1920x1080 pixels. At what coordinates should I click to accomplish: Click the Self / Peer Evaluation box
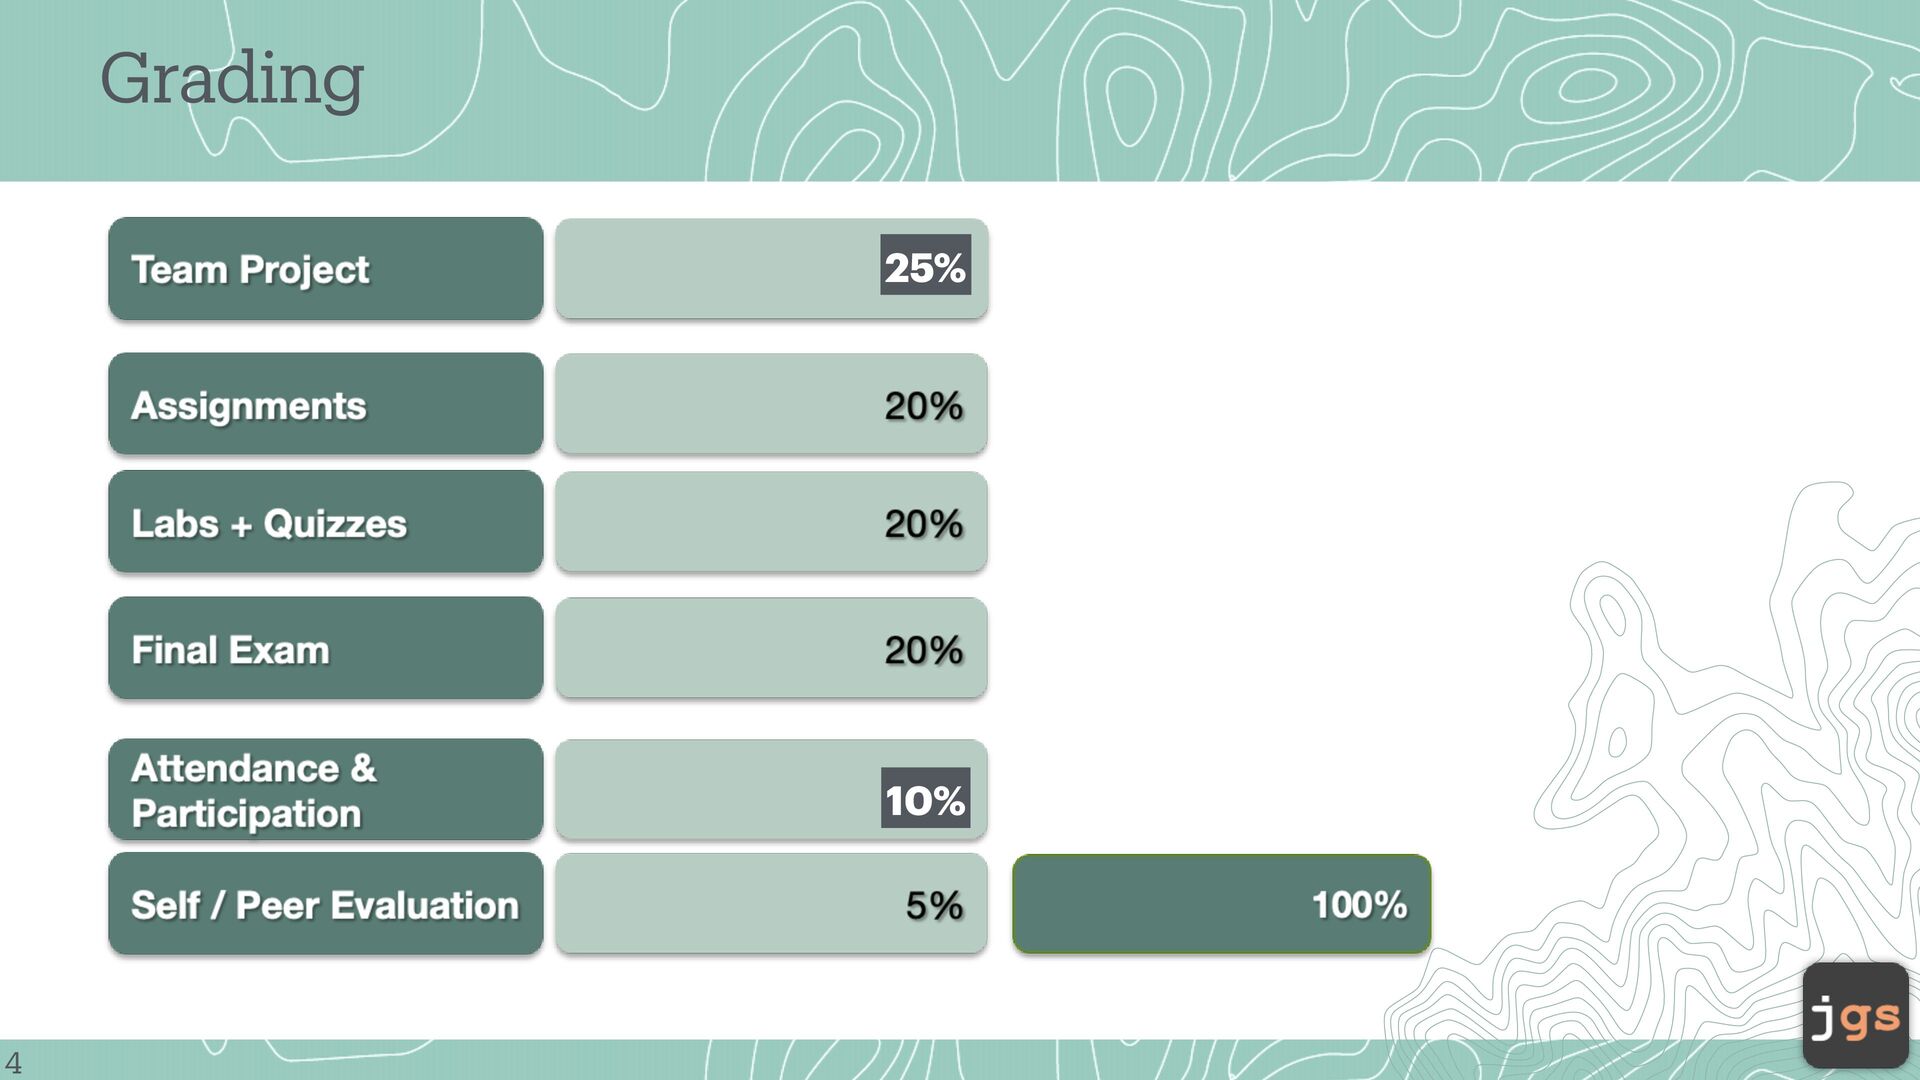click(x=326, y=904)
